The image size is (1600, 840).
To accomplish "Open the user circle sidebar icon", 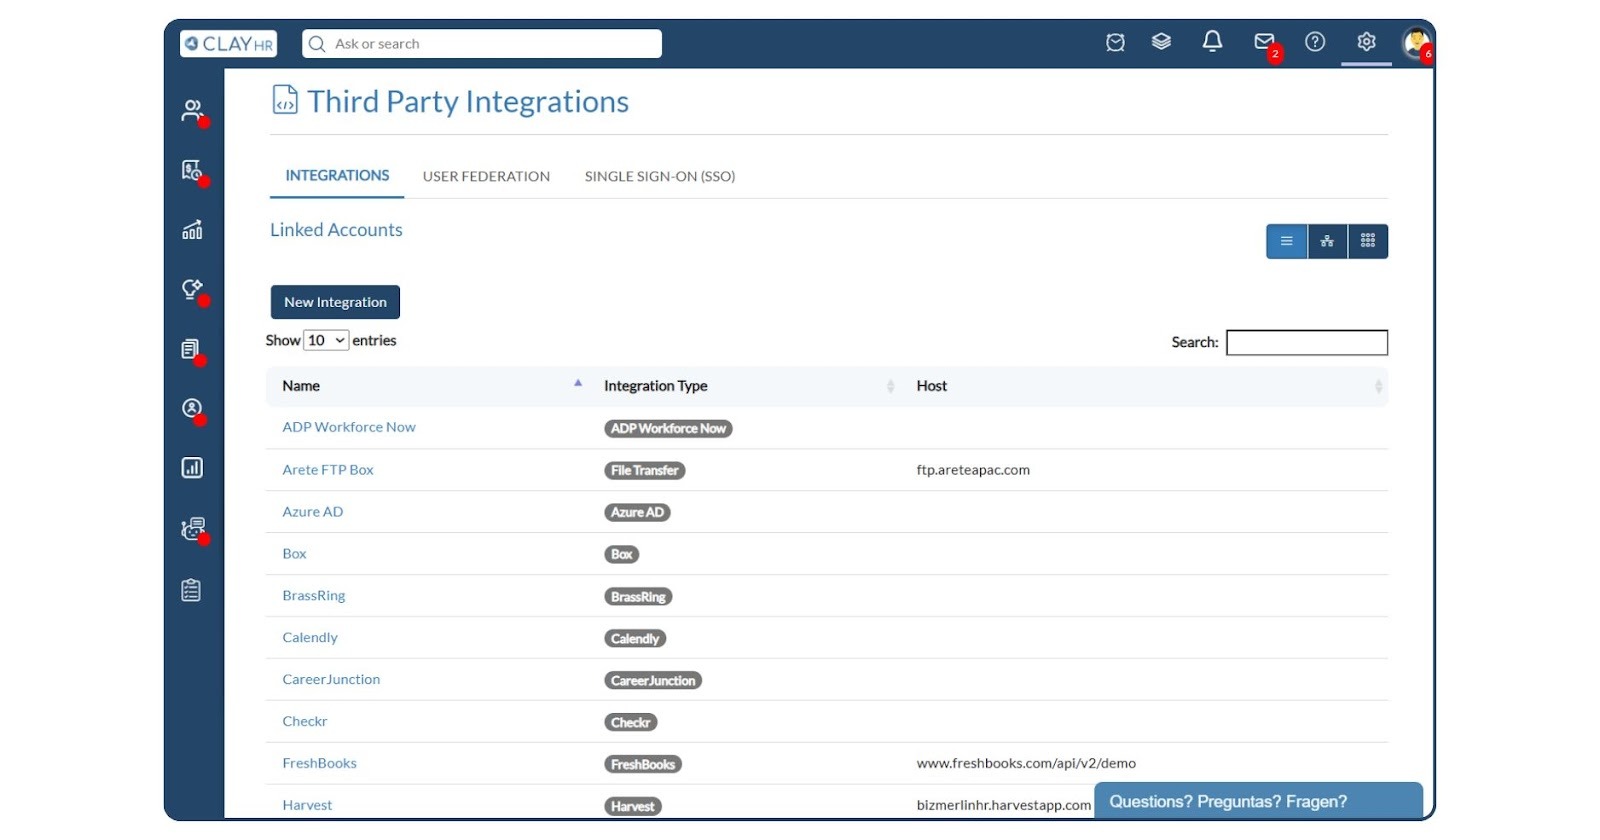I will click(x=192, y=408).
